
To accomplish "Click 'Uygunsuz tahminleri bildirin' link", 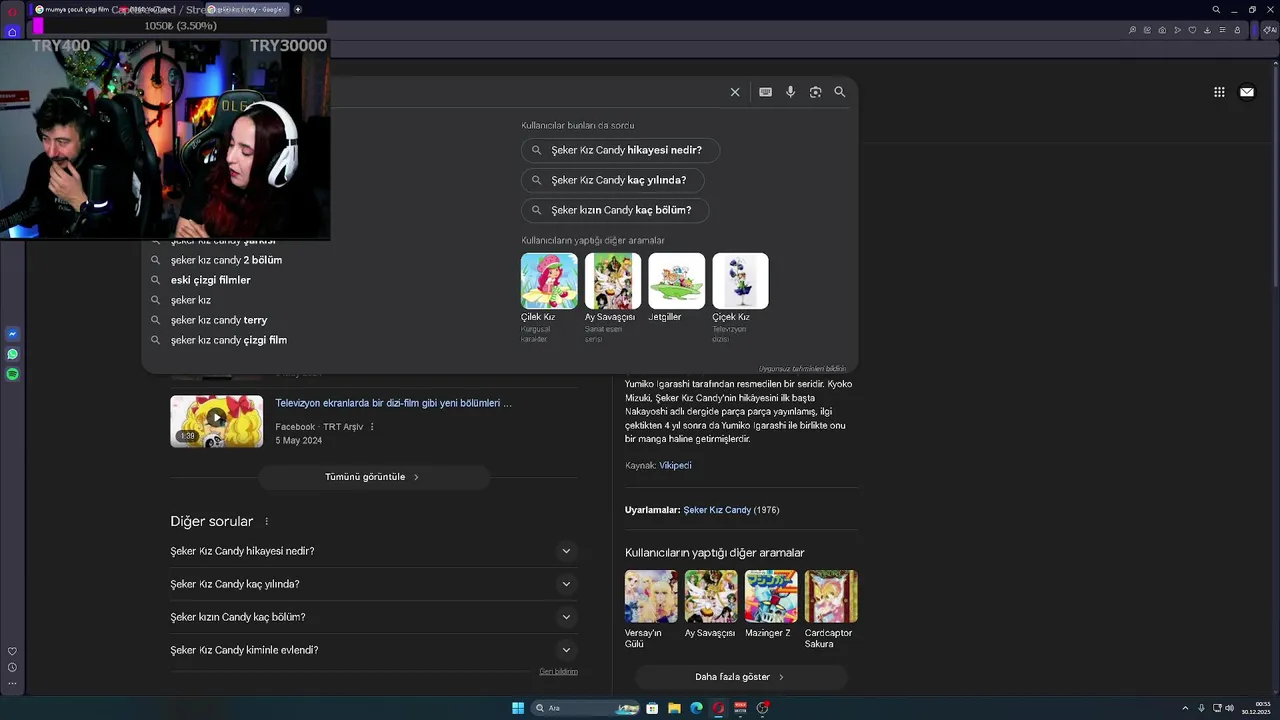I will tap(802, 369).
